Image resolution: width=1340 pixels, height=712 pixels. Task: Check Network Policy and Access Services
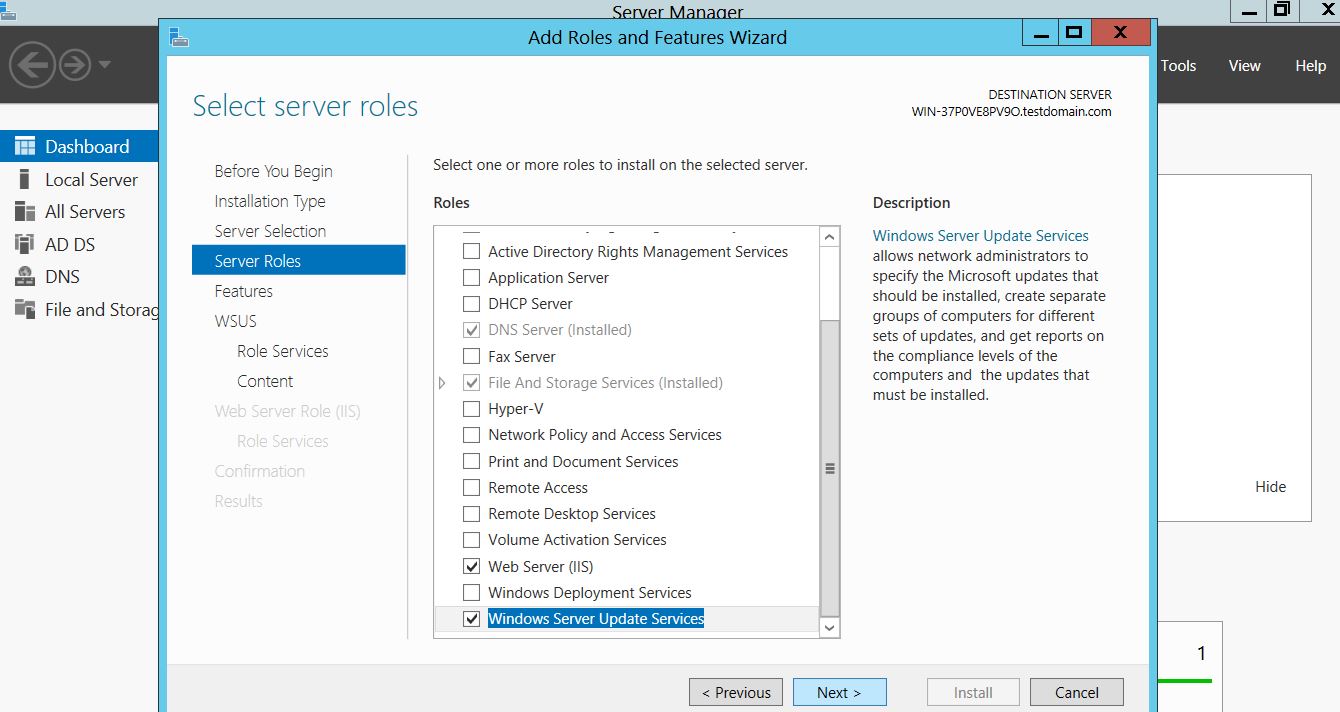point(472,435)
